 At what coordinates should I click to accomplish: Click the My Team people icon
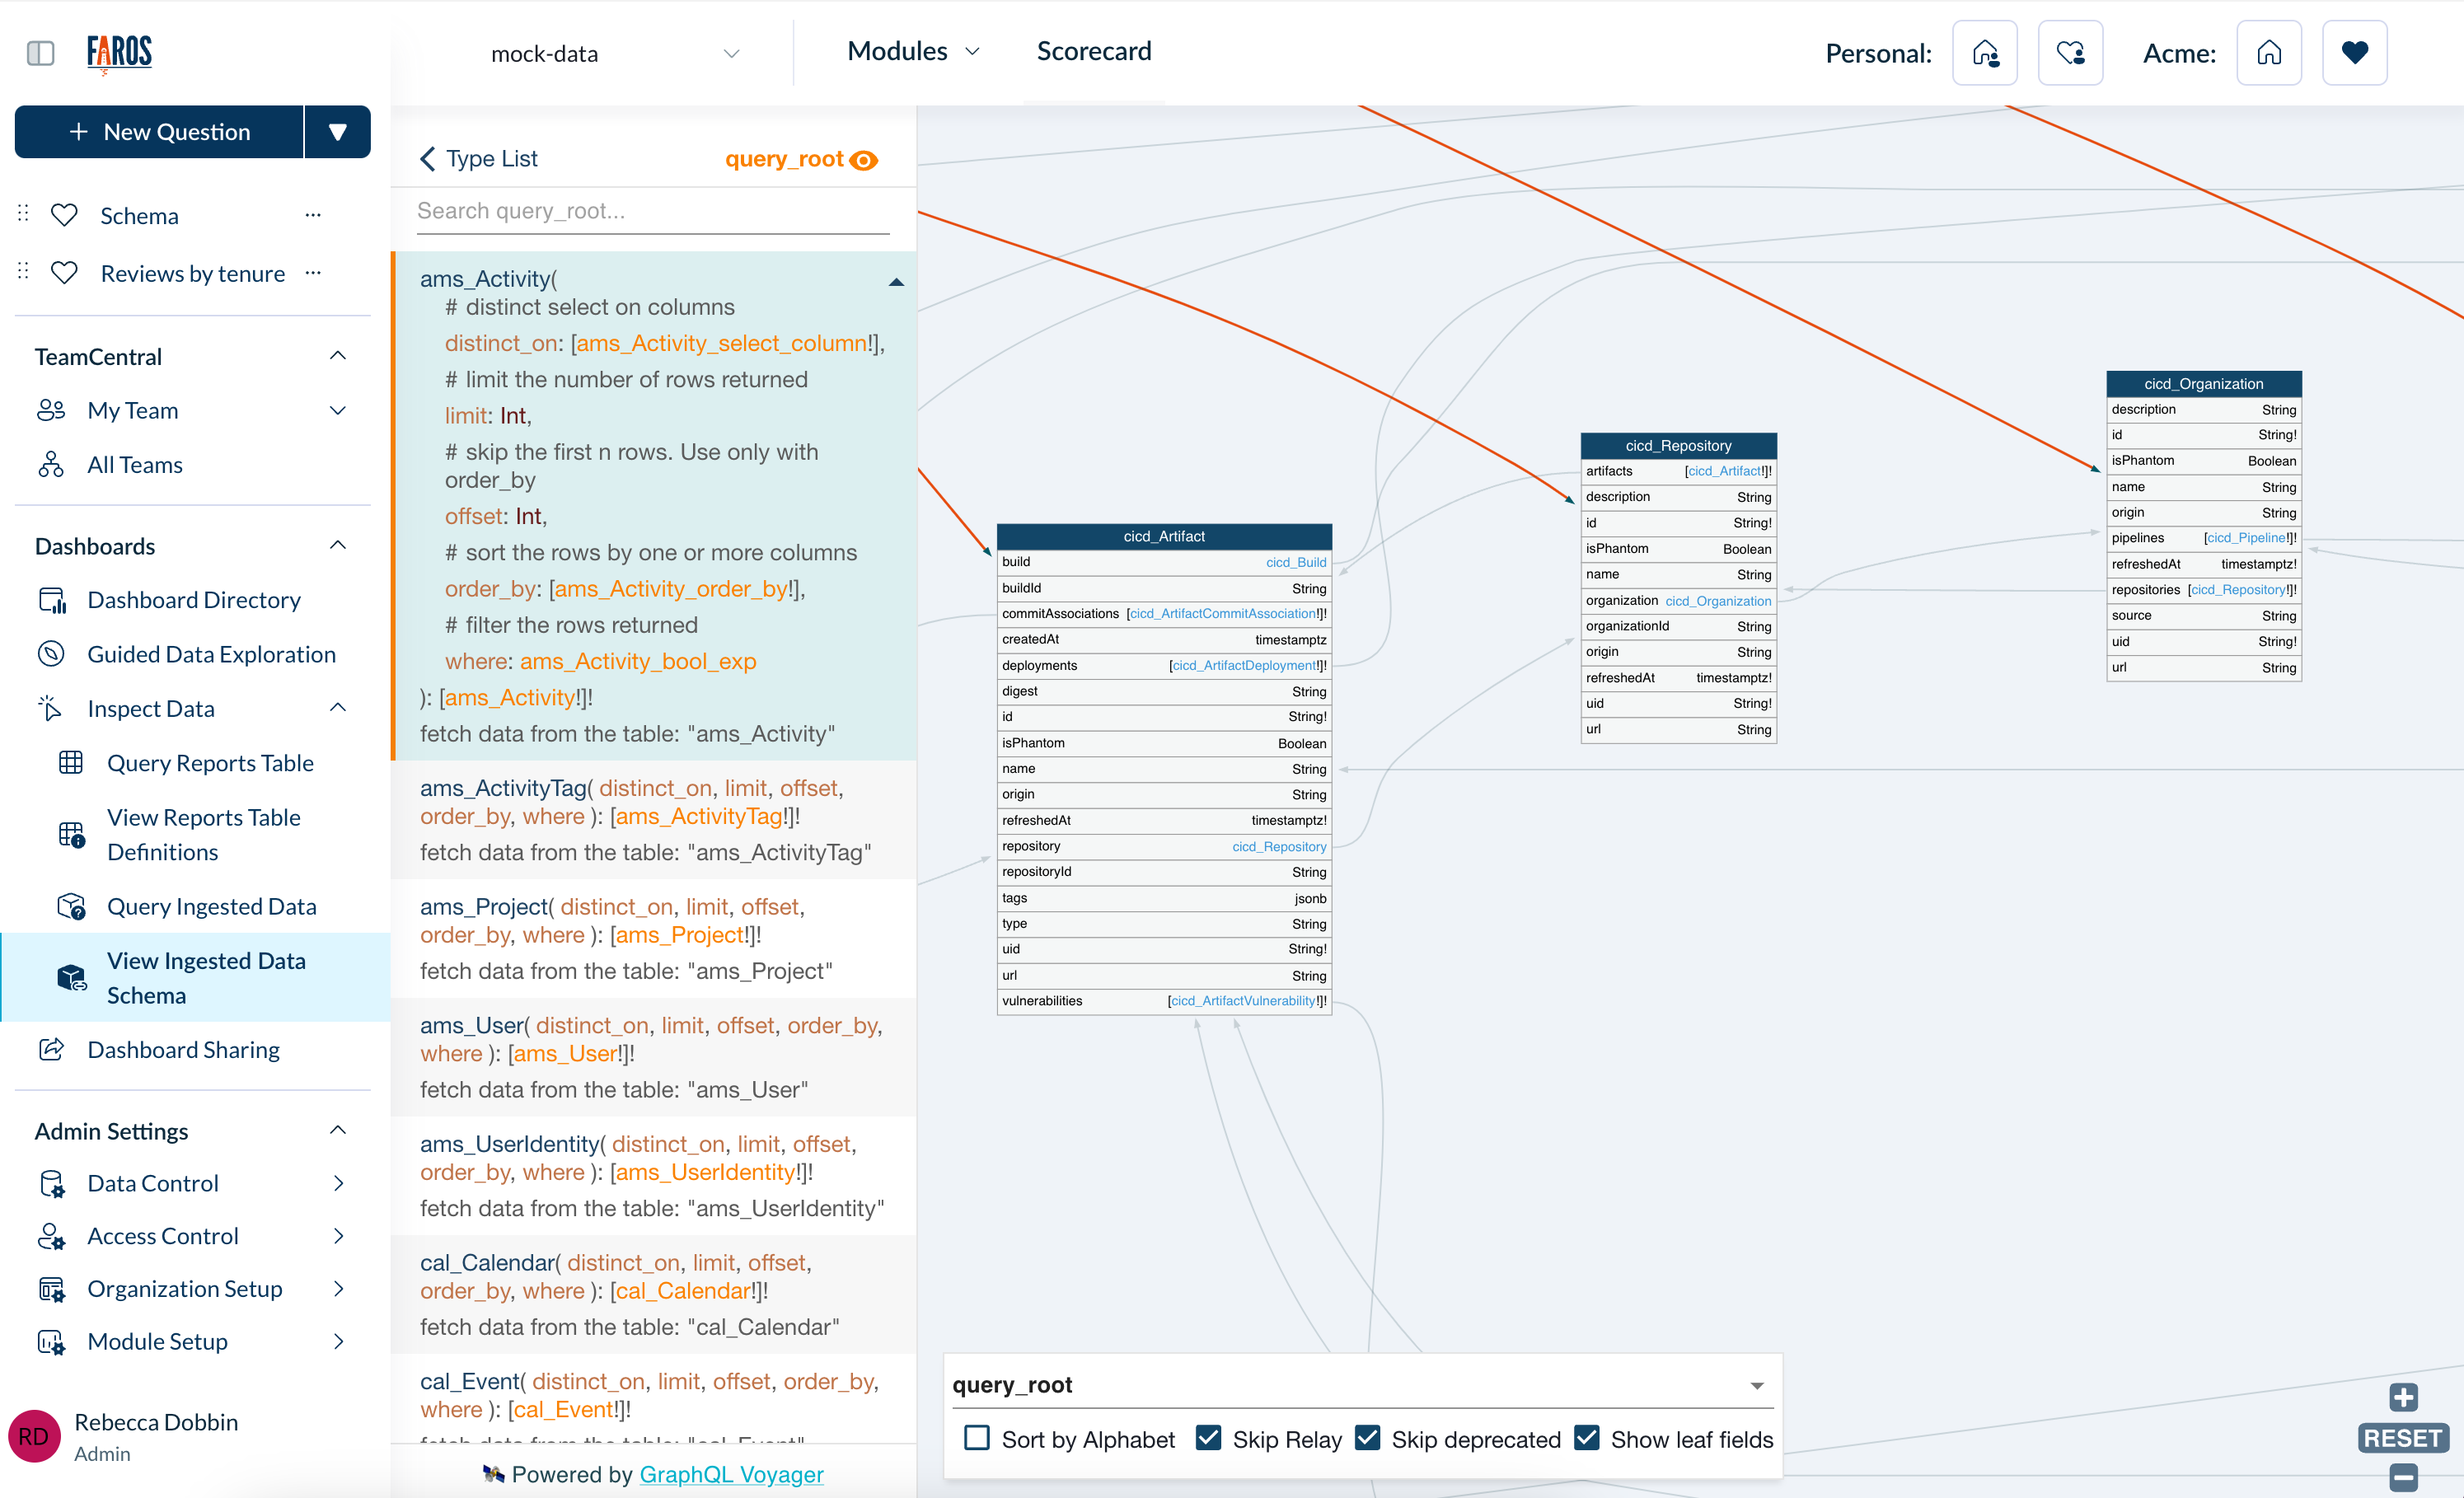tap(51, 412)
